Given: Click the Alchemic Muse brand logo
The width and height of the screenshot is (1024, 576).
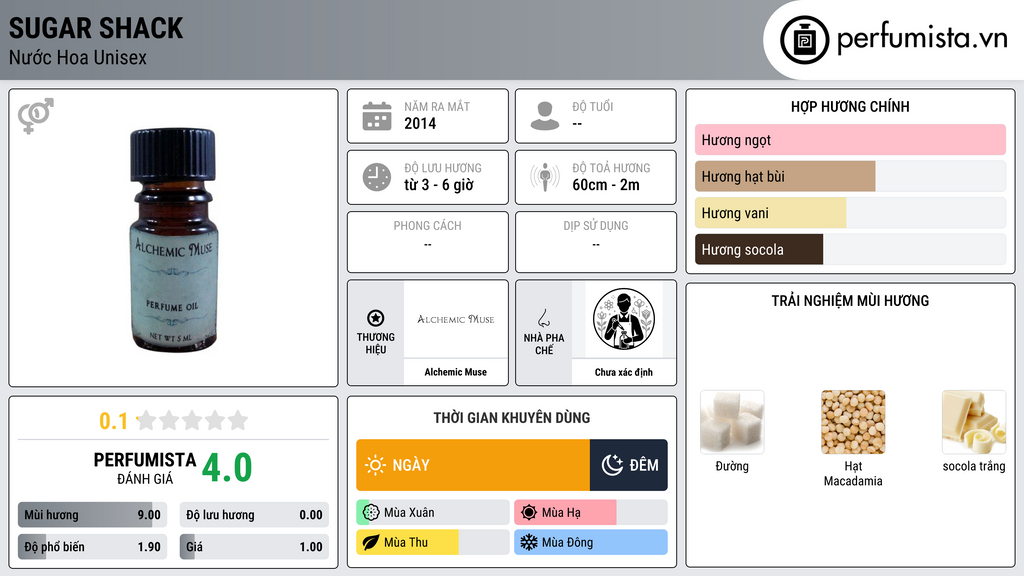Looking at the screenshot, I should 456,319.
